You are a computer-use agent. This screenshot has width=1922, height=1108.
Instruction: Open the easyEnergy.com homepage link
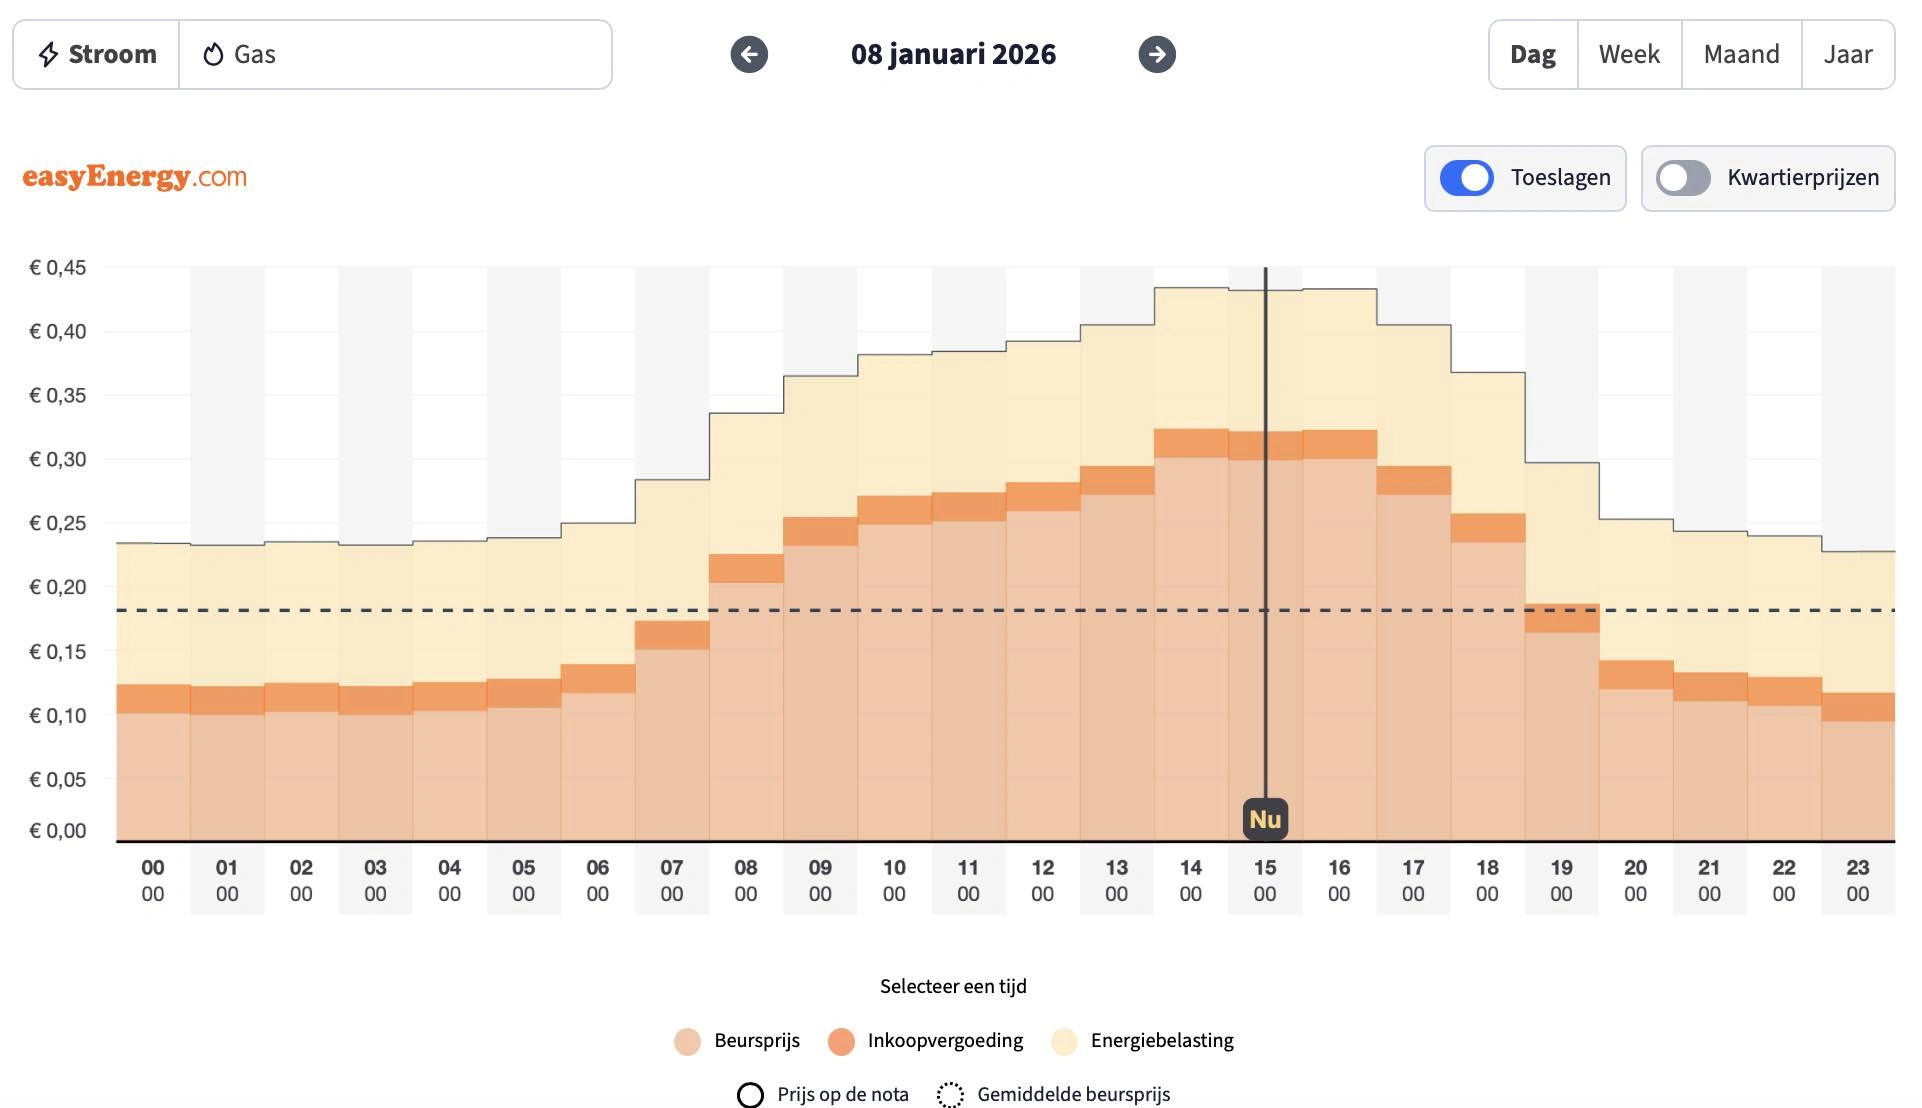[x=134, y=177]
